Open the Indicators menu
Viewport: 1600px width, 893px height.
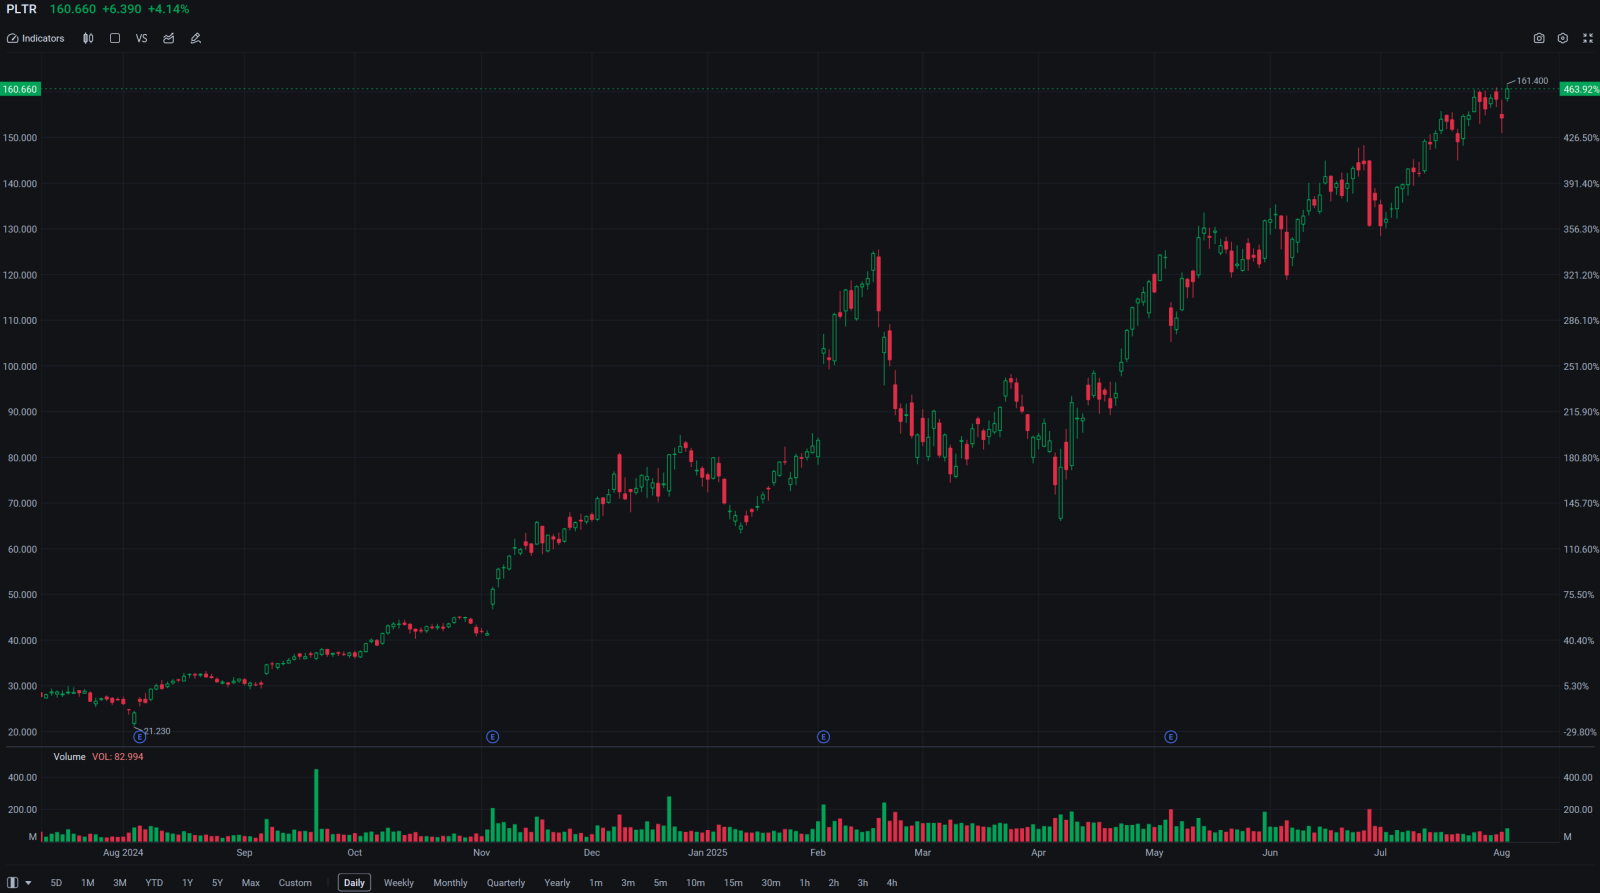pos(36,38)
